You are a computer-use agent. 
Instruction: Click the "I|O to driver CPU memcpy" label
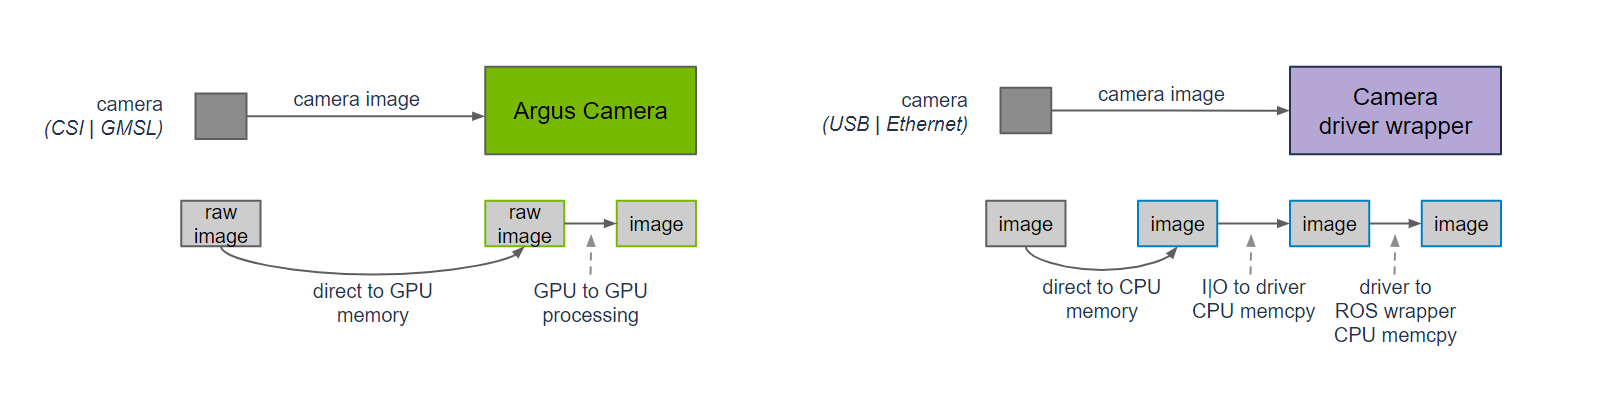tap(1253, 299)
